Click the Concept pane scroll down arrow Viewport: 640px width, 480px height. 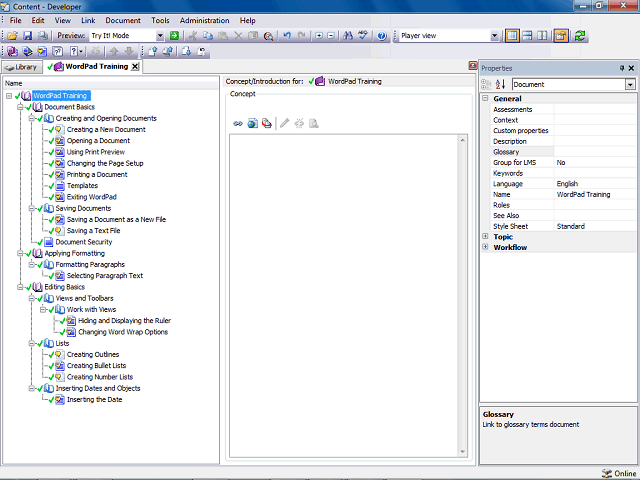pos(462,451)
